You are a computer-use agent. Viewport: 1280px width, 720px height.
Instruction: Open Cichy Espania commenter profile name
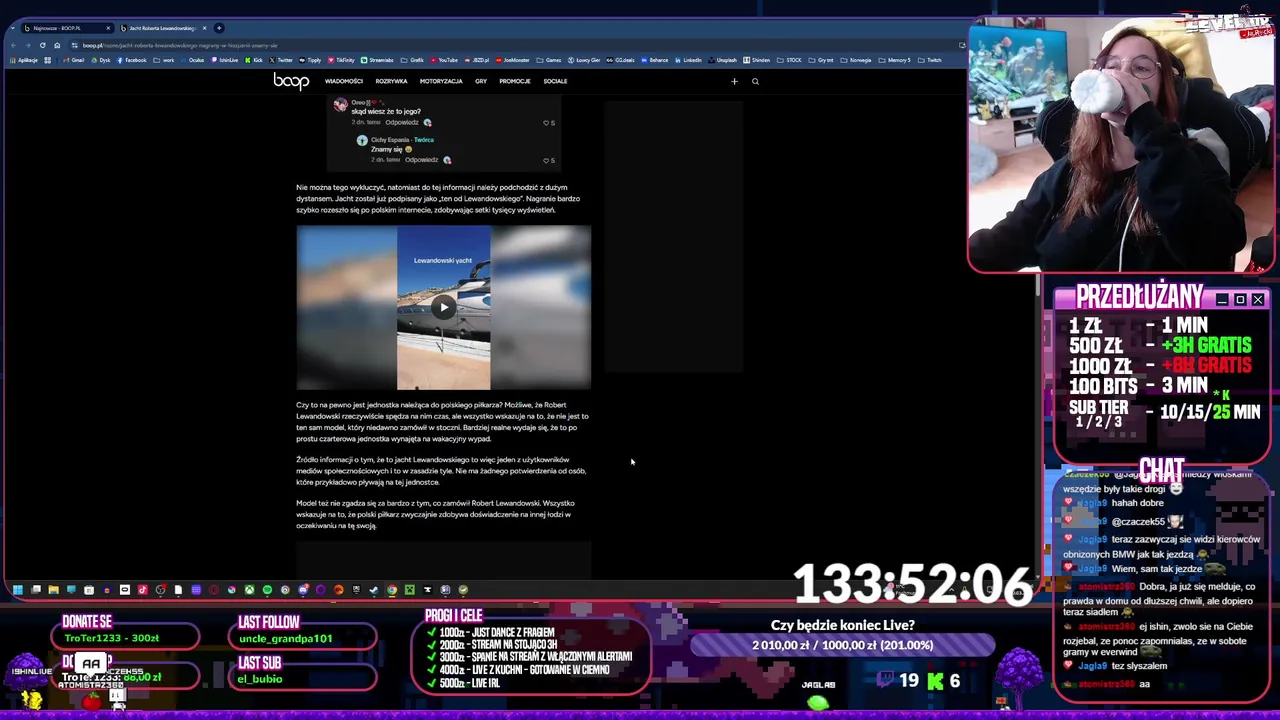[x=390, y=140]
